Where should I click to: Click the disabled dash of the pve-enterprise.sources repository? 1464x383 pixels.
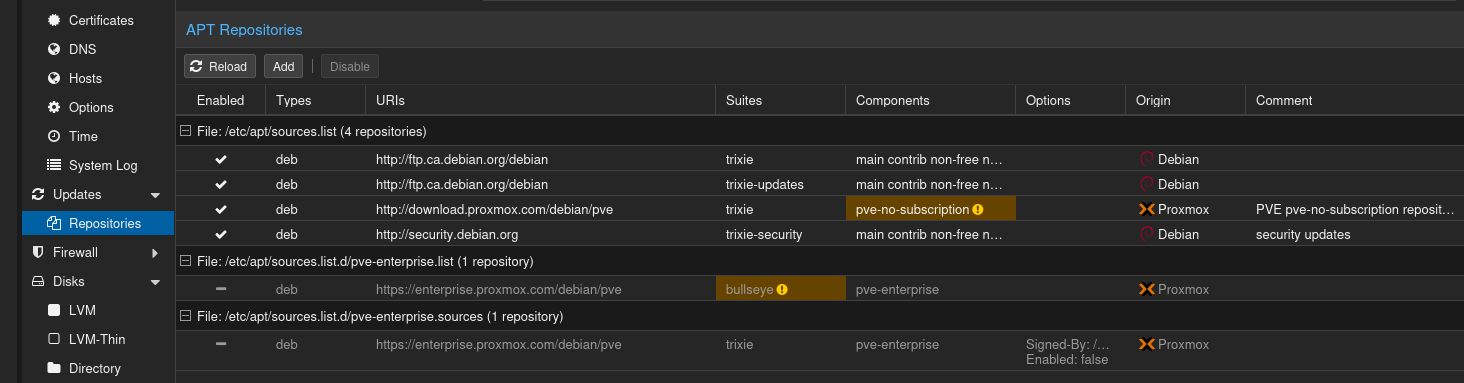[221, 344]
